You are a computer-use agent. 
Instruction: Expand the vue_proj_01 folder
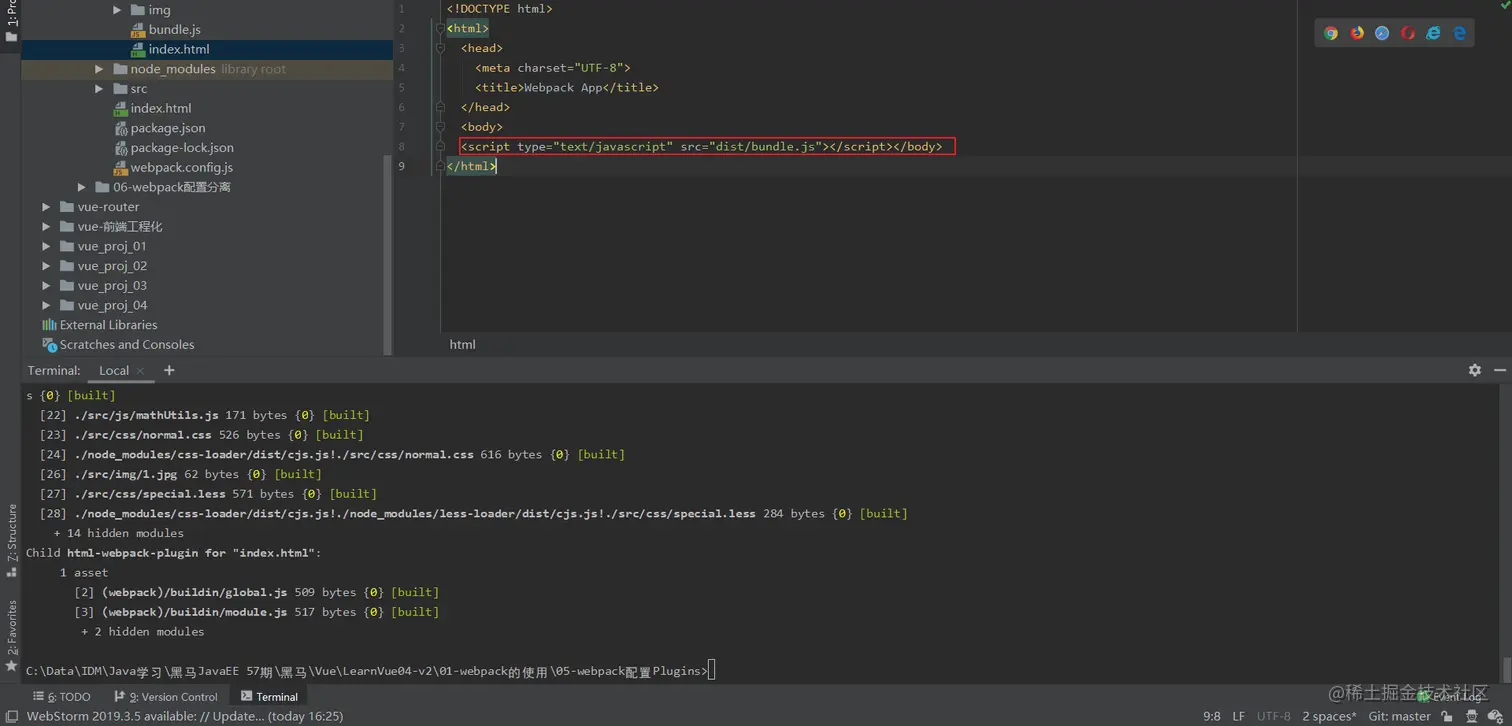(x=46, y=246)
